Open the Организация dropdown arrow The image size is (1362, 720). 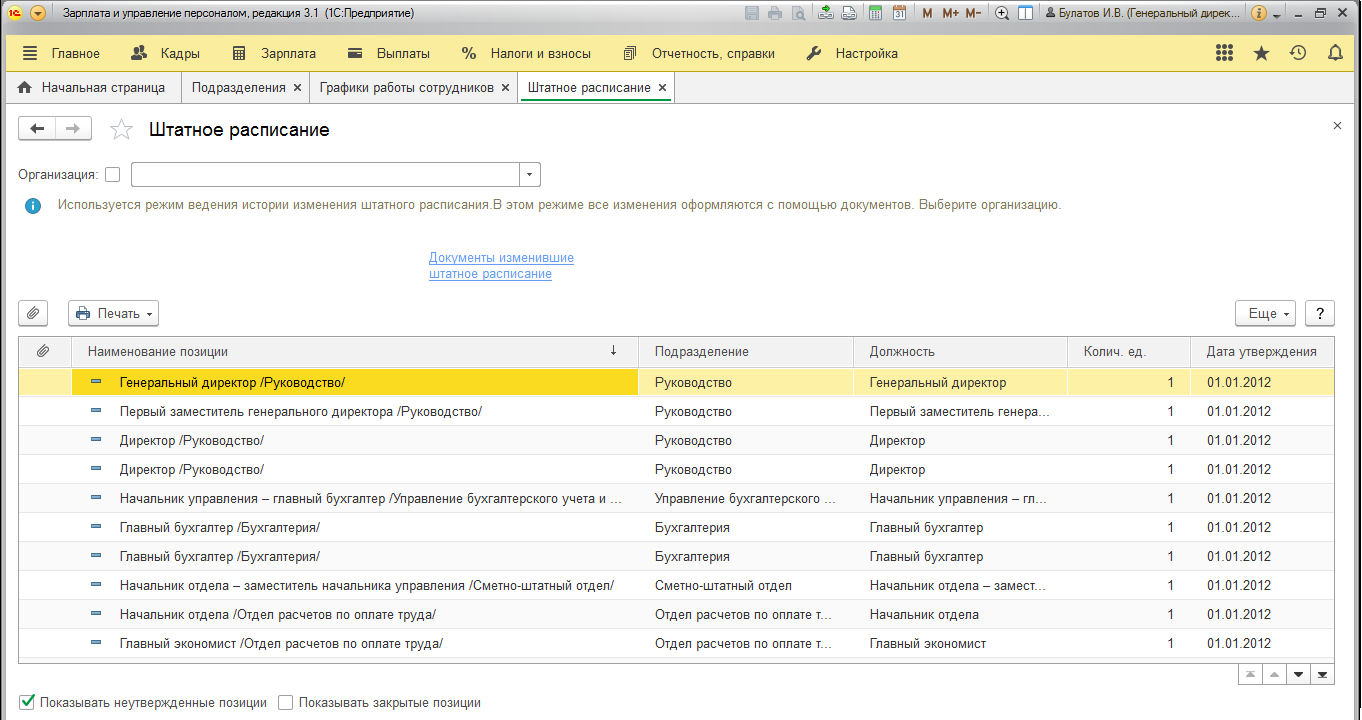(x=530, y=174)
